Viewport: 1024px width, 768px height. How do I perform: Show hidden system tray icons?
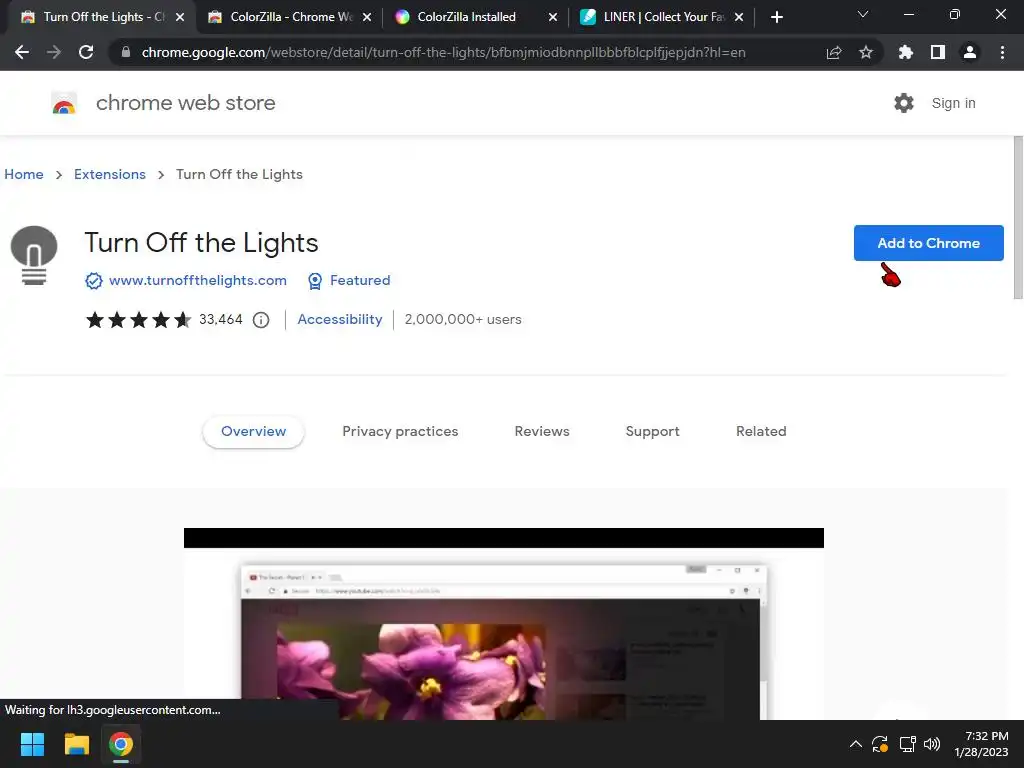pyautogui.click(x=856, y=744)
